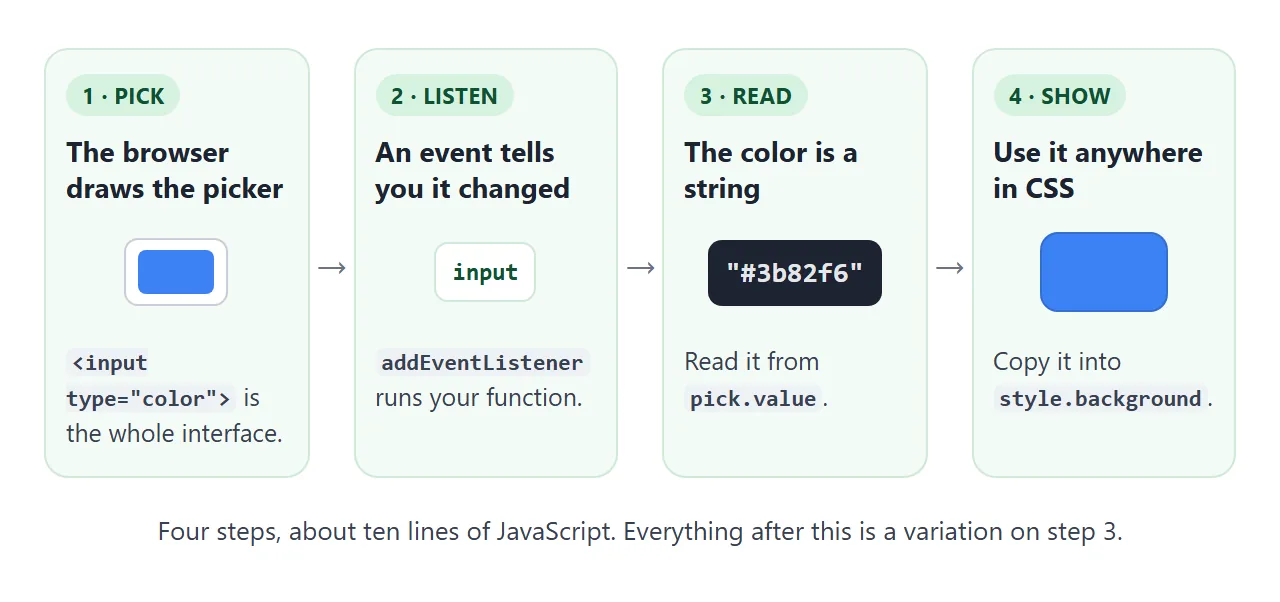This screenshot has width=1280, height=602.
Task: Click the arrow between Listen and Read
Action: pyautogui.click(x=641, y=268)
